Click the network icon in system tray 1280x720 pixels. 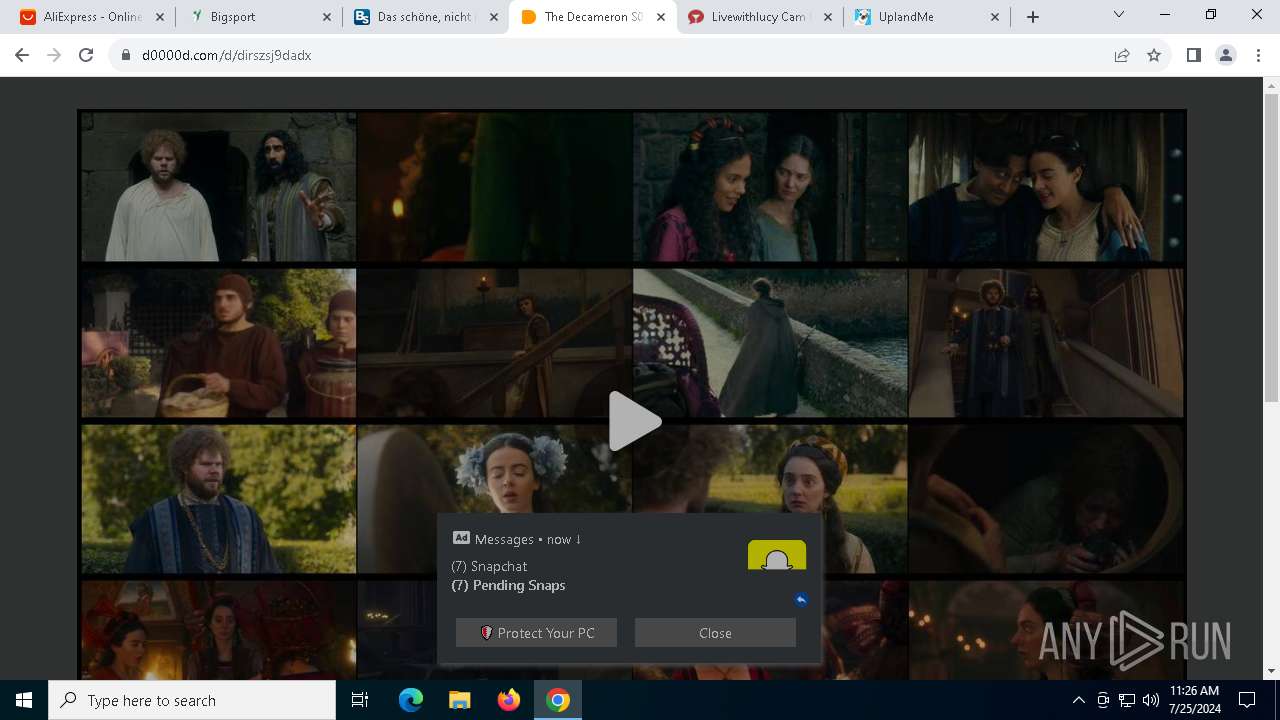point(1127,700)
